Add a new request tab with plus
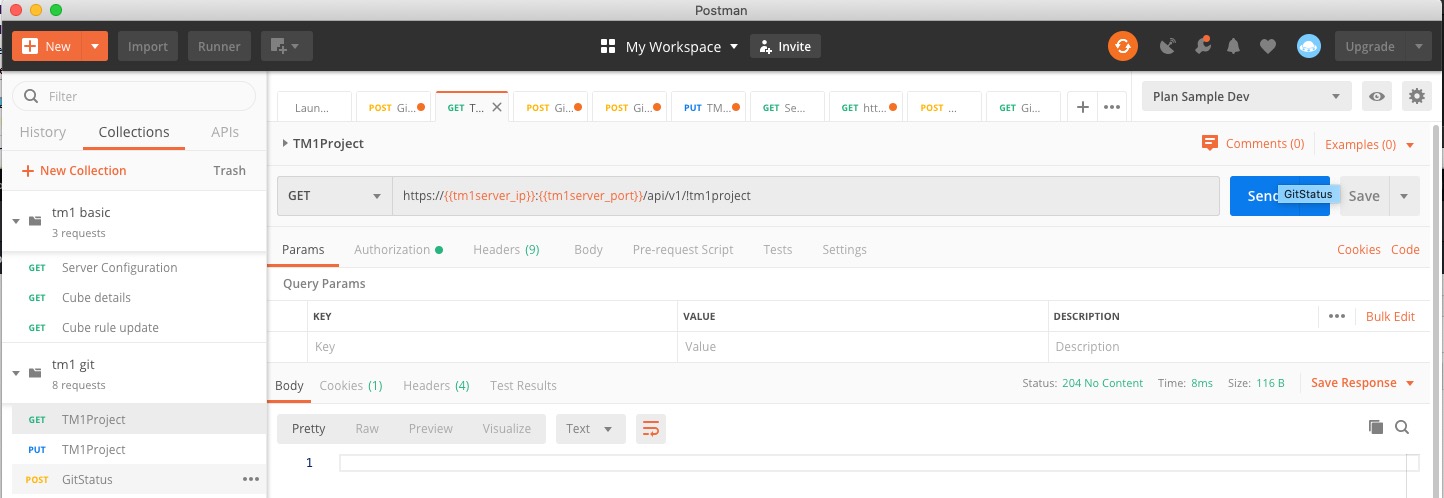1444x498 pixels. [x=1082, y=107]
